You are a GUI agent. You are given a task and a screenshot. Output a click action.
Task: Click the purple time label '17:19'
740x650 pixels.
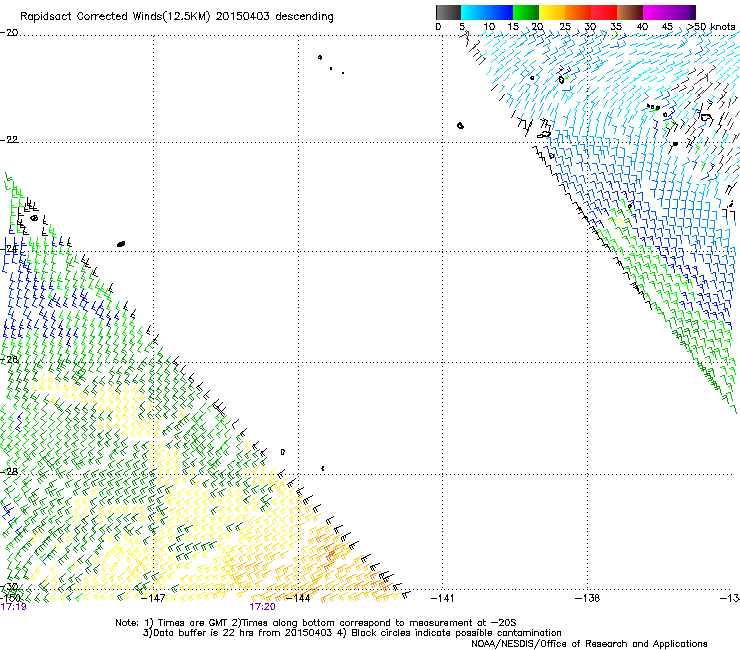point(14,607)
